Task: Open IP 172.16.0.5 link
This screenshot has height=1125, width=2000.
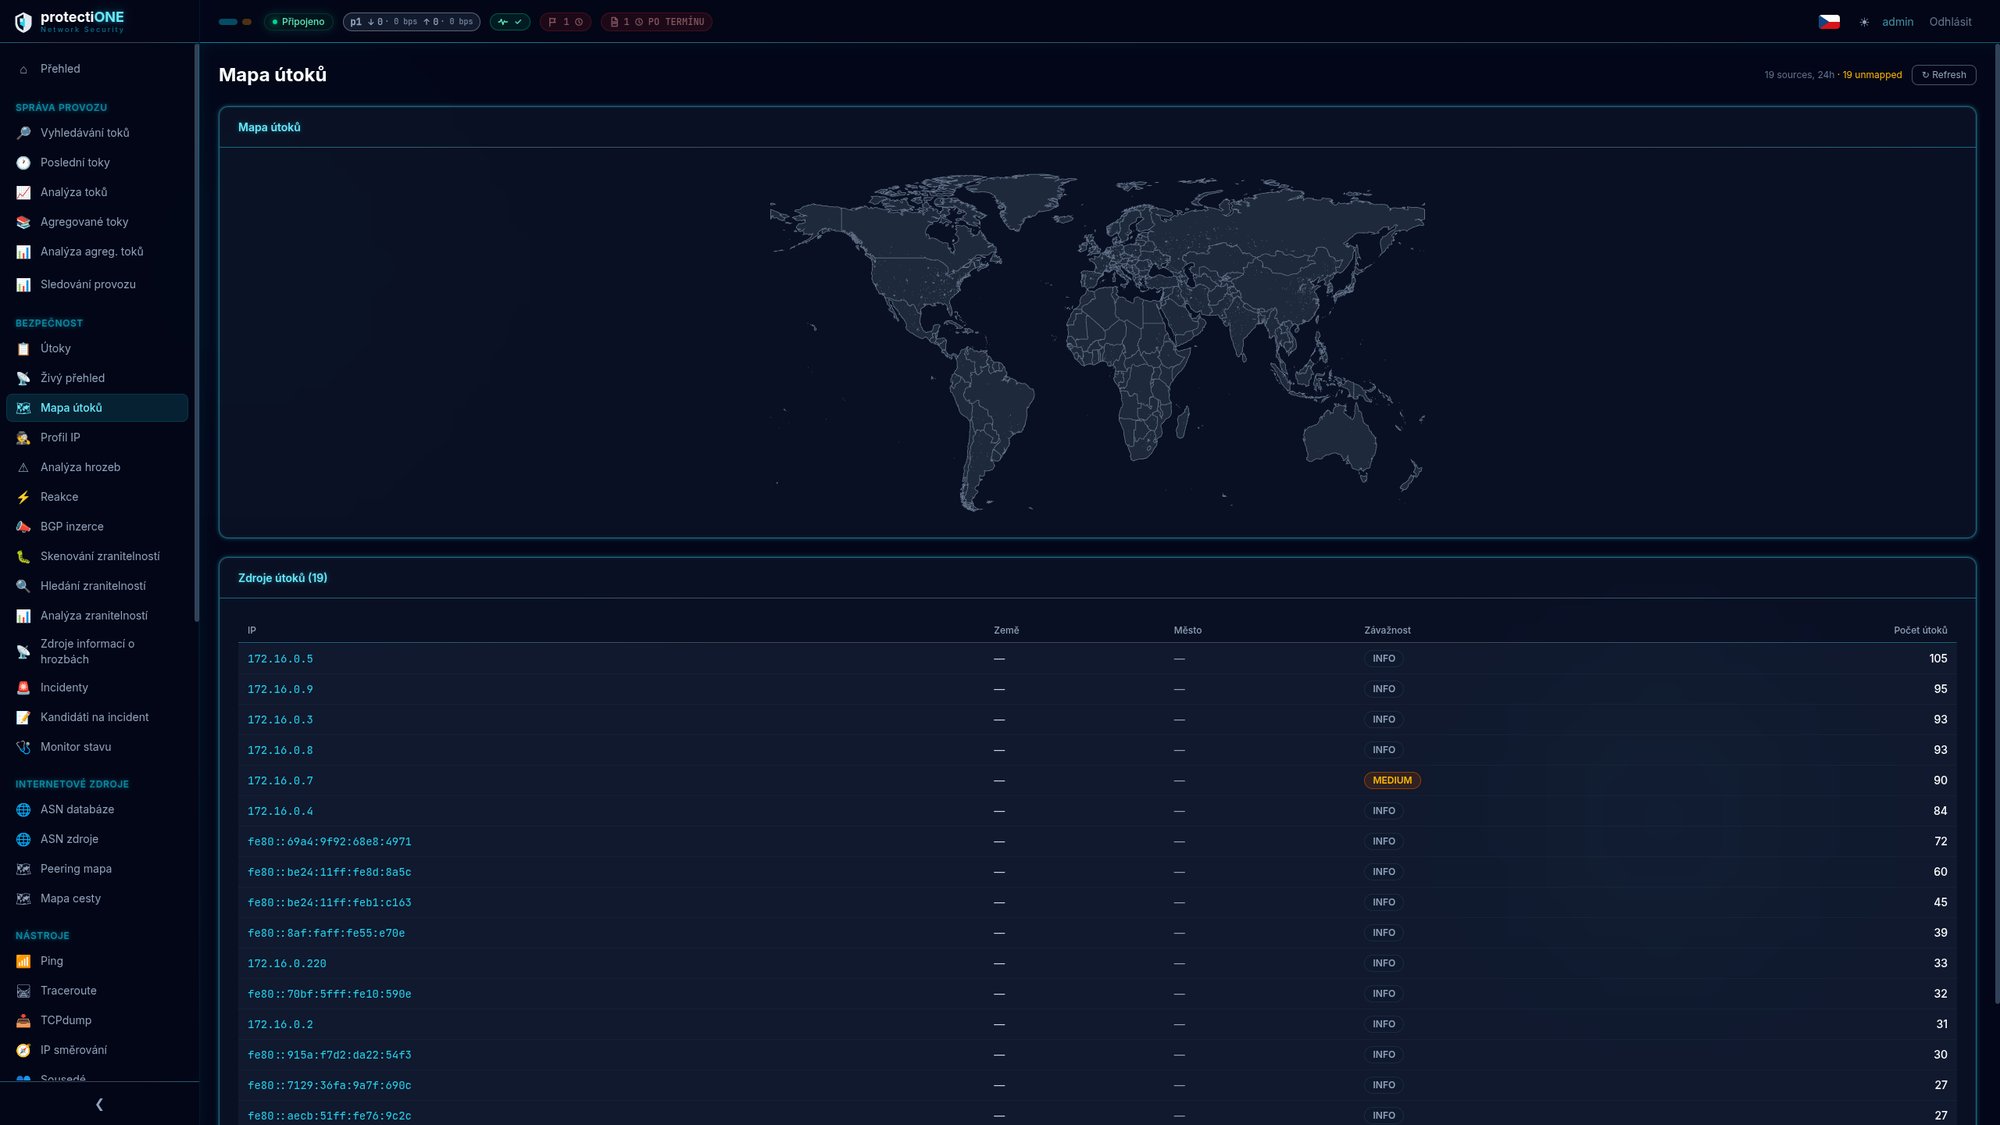Action: pyautogui.click(x=280, y=659)
